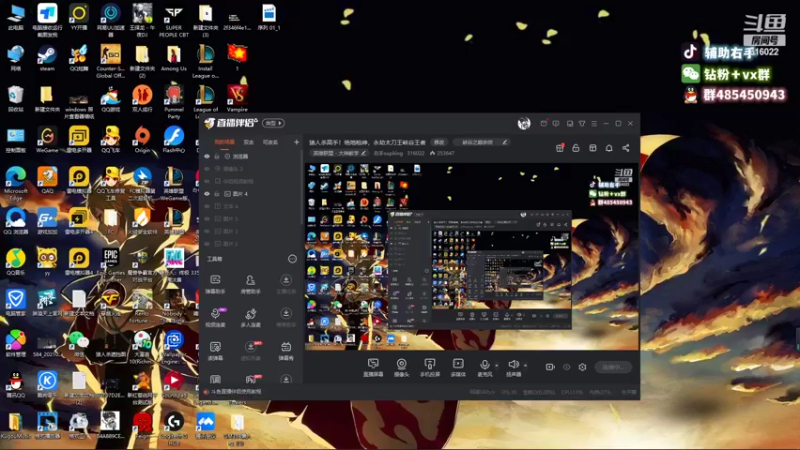Mute the 麦克风 microphone
This screenshot has width=800, height=450.
tap(485, 367)
